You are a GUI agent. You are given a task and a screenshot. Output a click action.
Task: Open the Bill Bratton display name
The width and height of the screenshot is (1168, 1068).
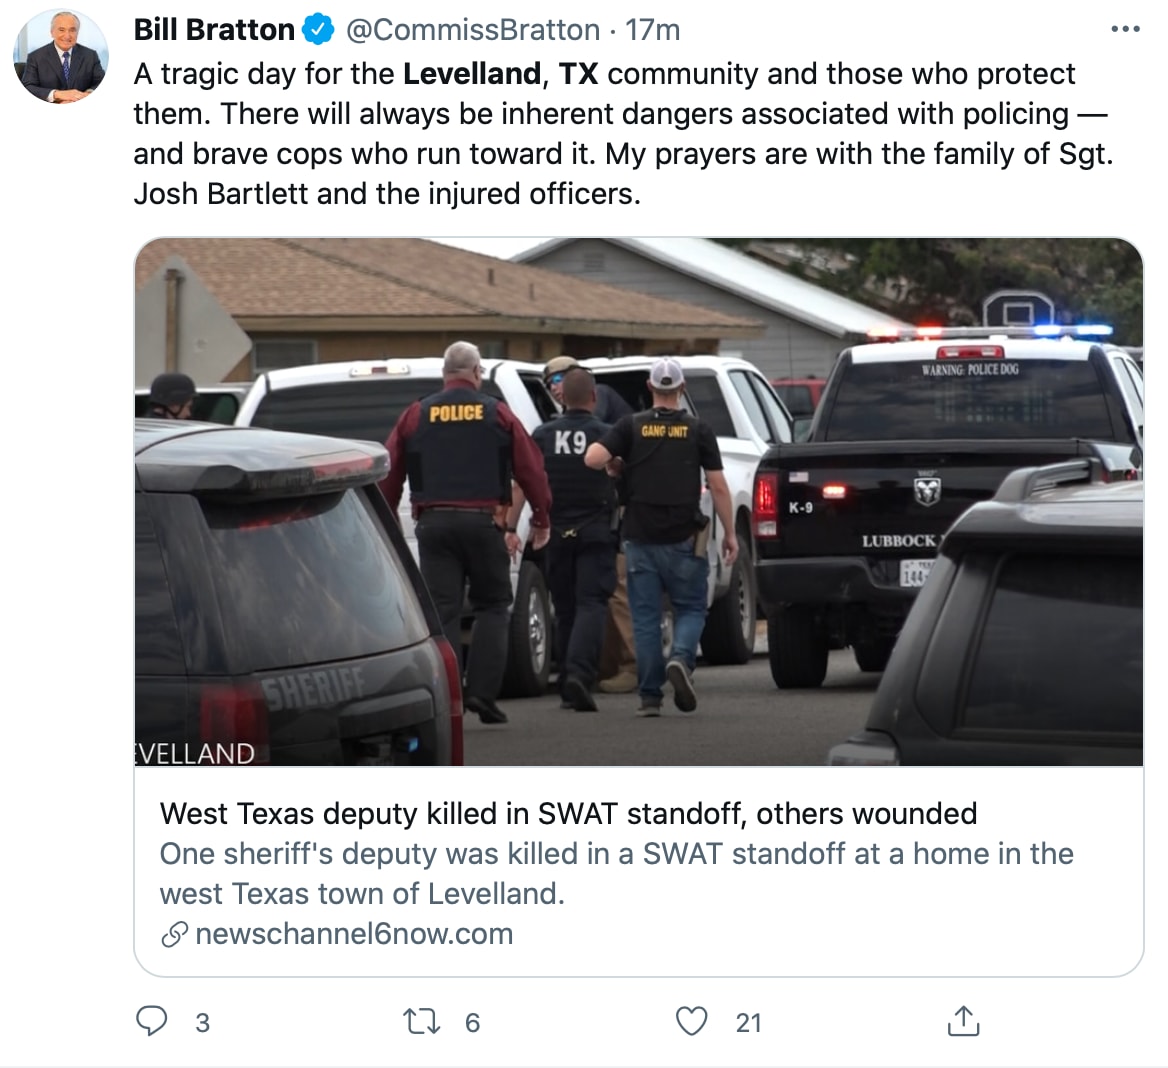tap(215, 30)
